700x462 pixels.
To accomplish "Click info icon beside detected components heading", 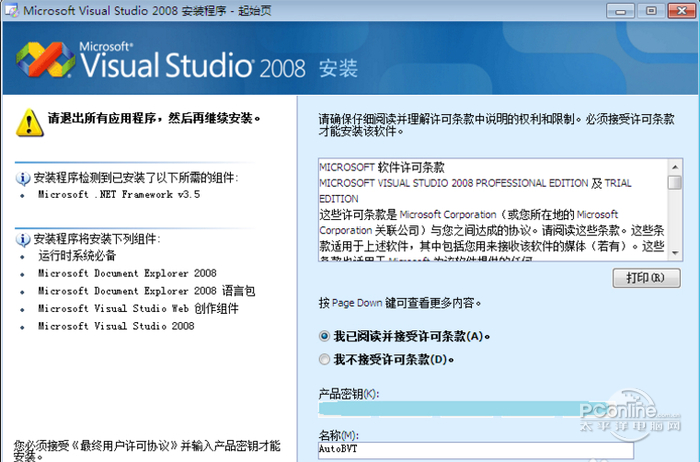I will 23,179.
